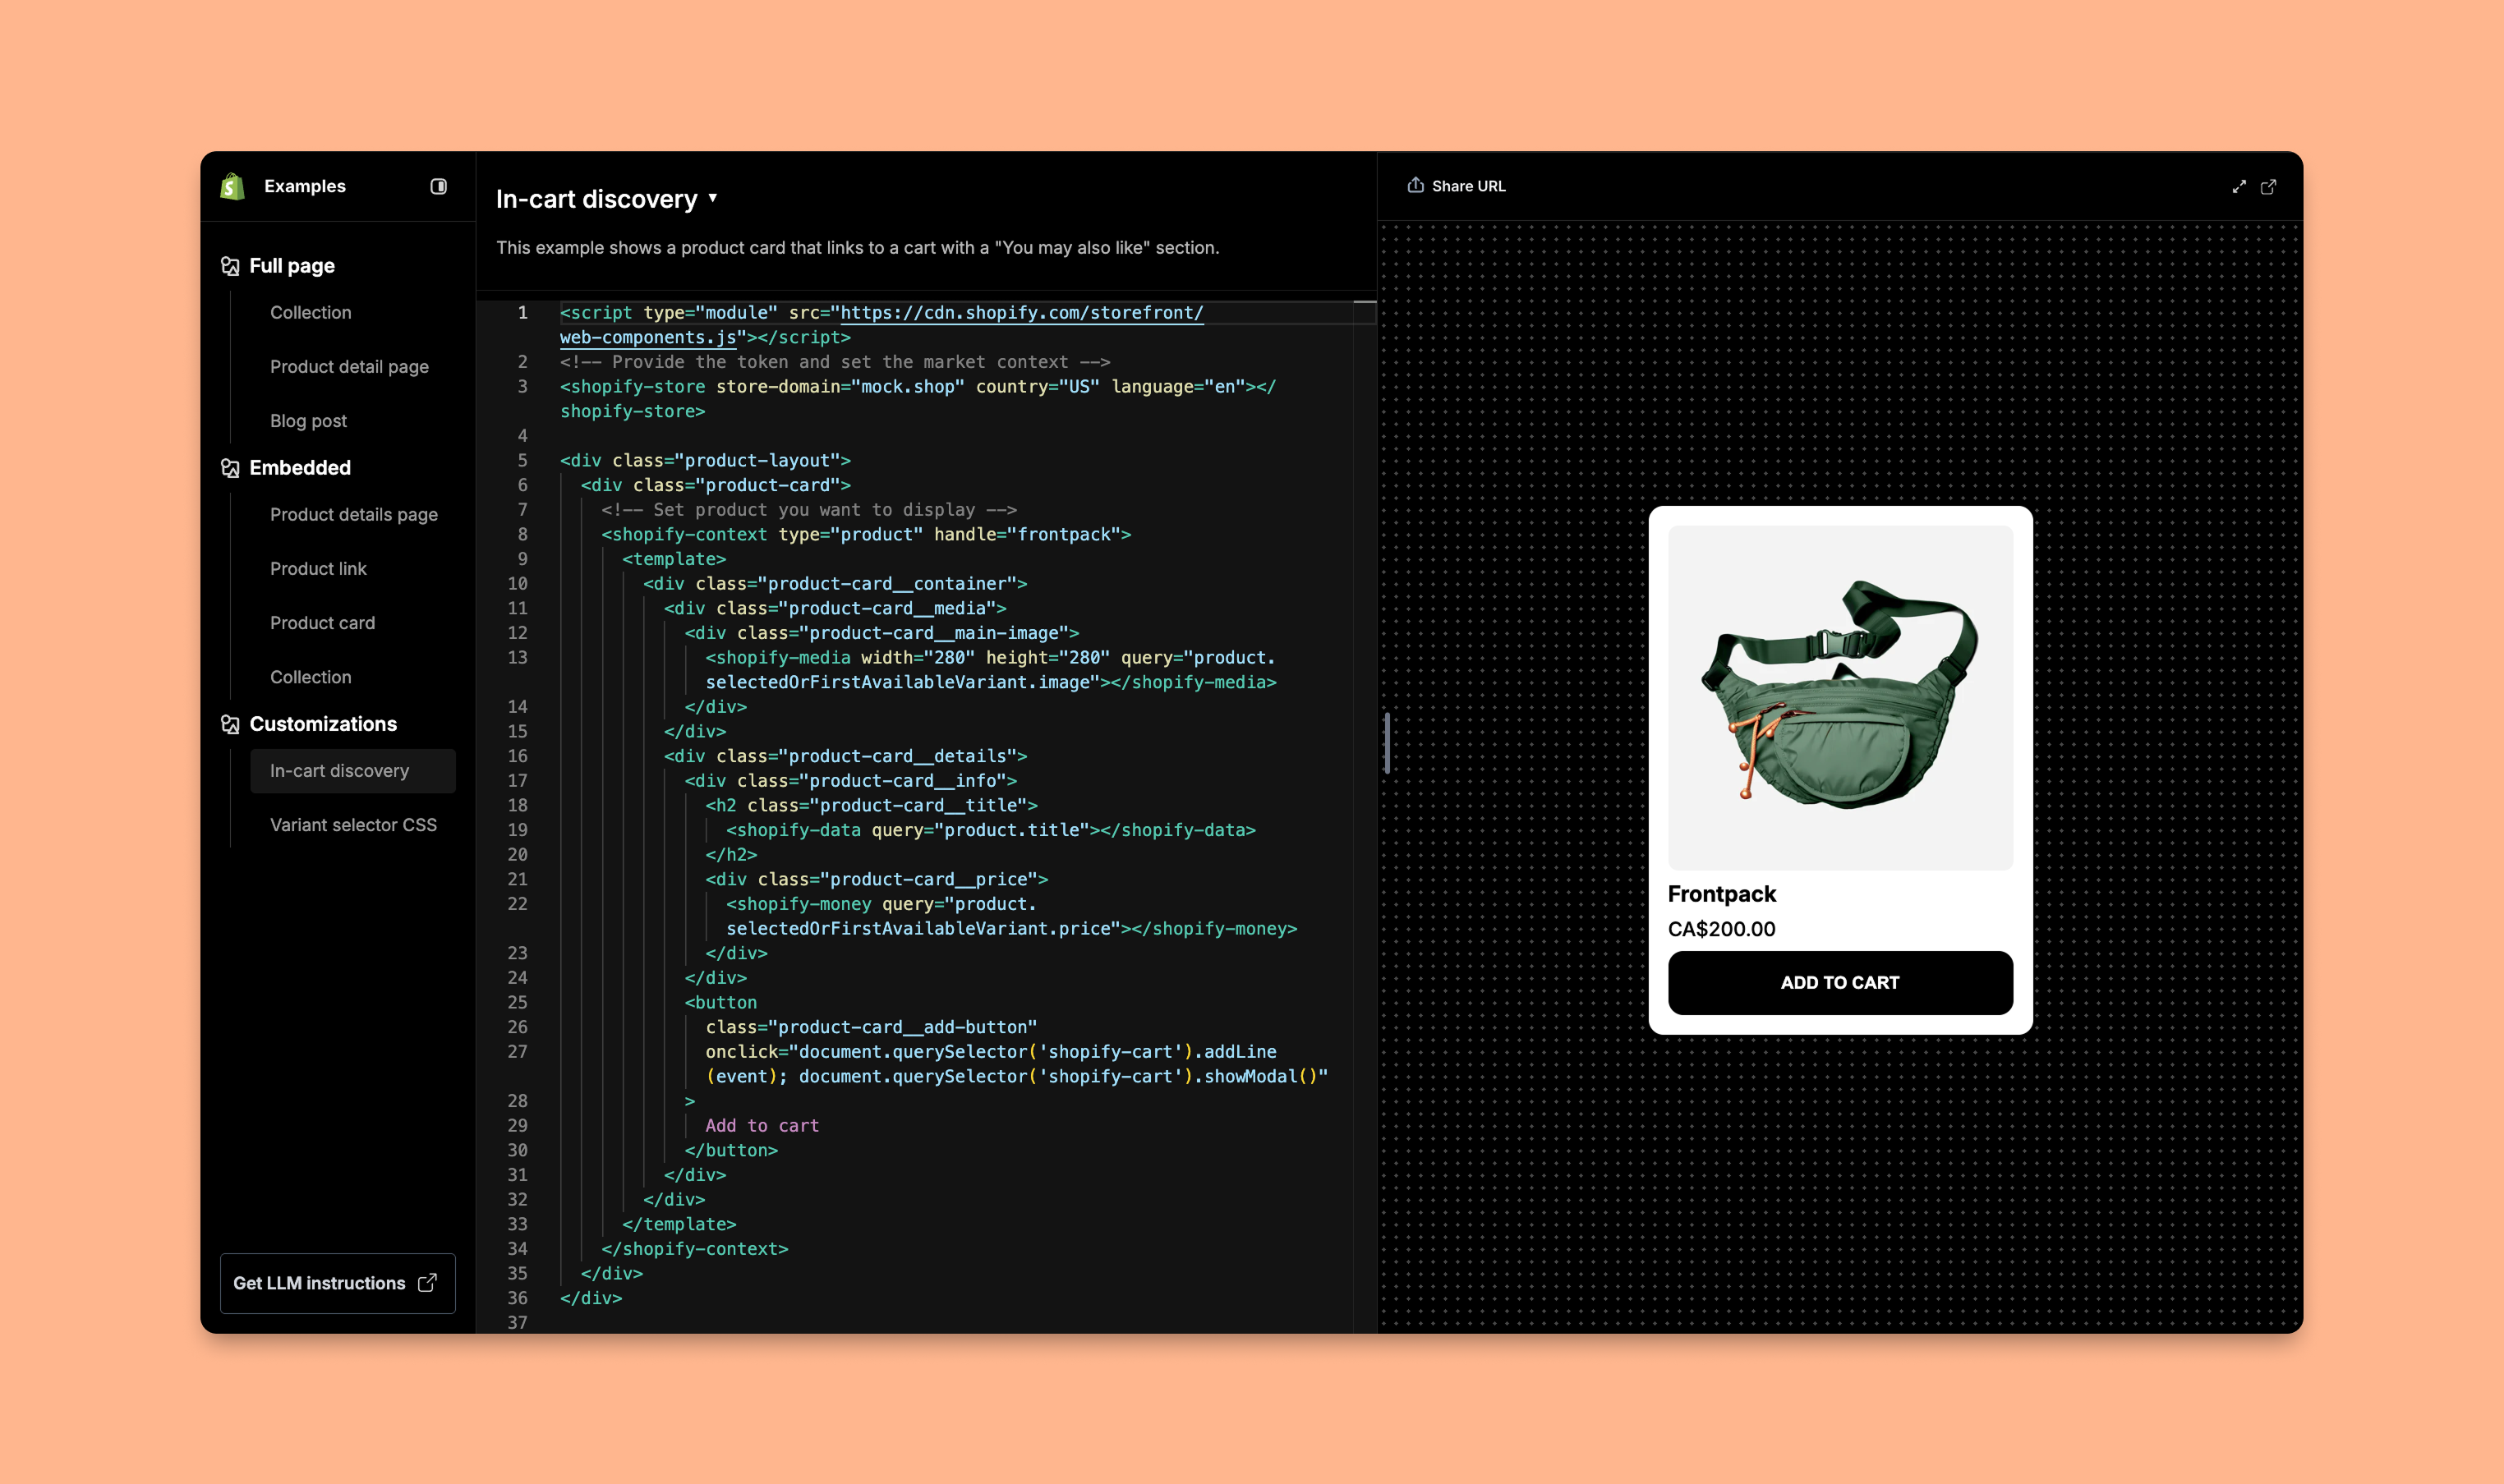
Task: Open Collection under Full page
Action: point(311,312)
